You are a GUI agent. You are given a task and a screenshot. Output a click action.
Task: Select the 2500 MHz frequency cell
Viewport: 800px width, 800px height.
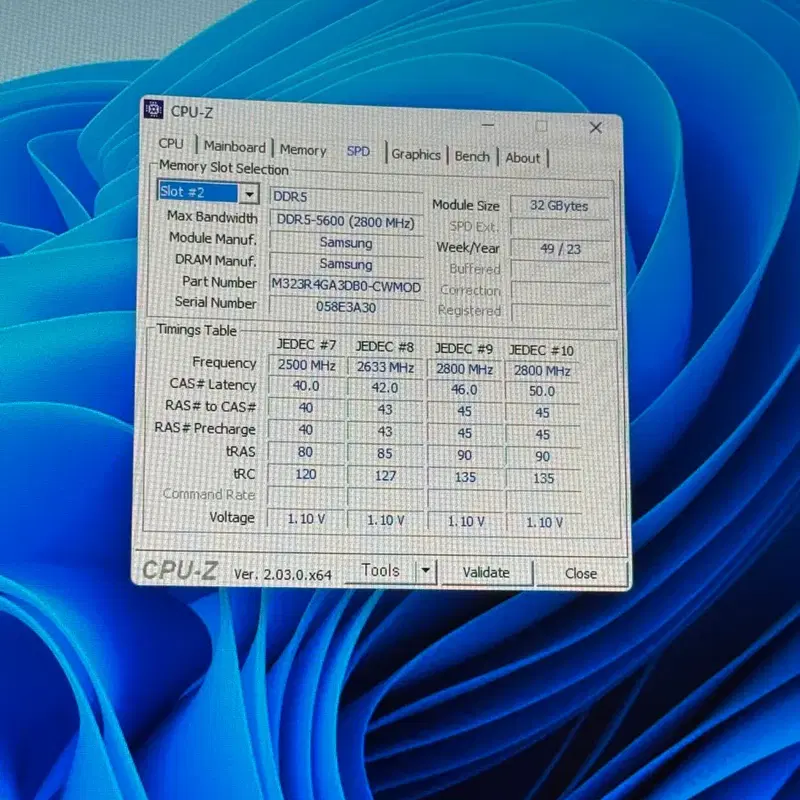point(306,365)
